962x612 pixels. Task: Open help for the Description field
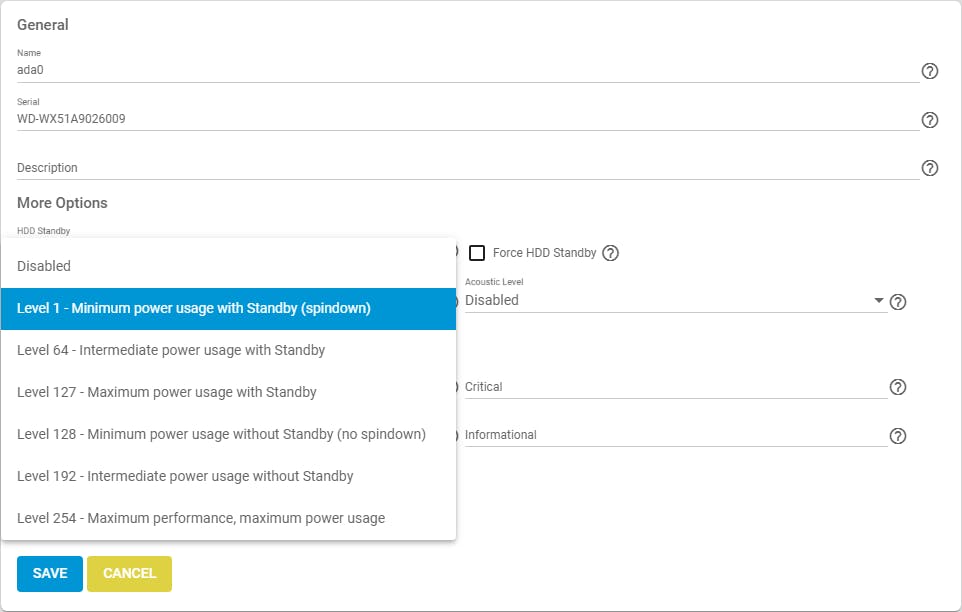pyautogui.click(x=929, y=168)
